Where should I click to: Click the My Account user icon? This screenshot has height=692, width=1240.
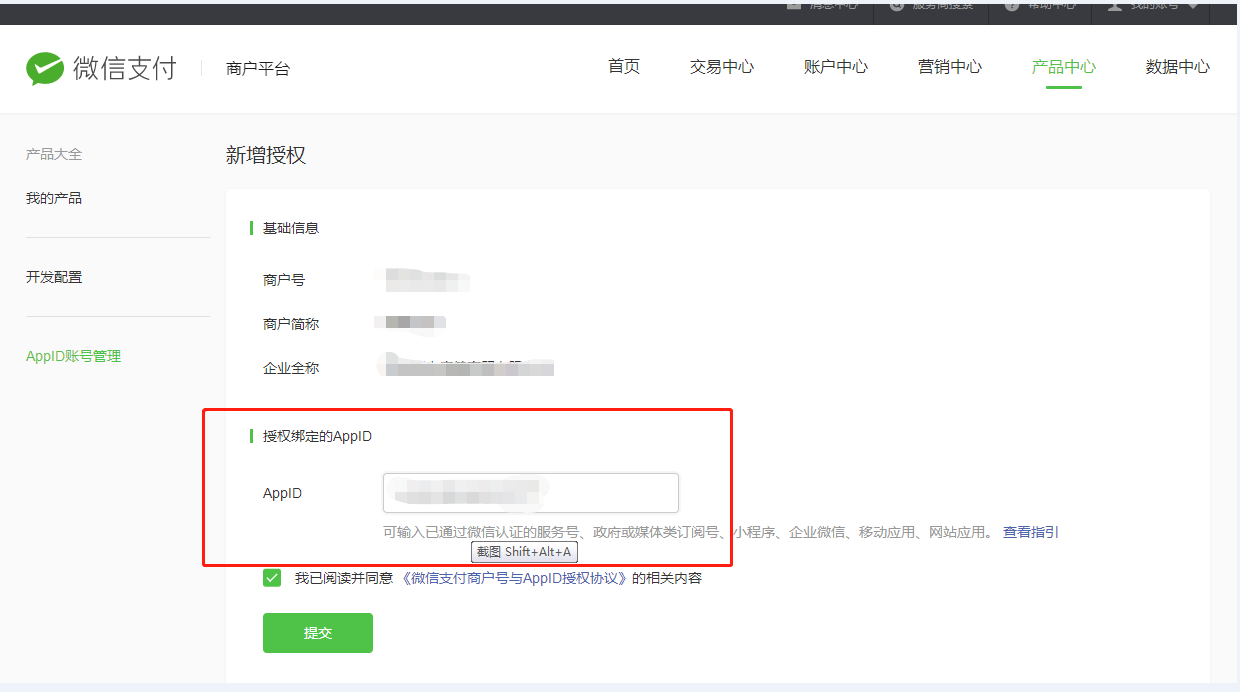1114,5
